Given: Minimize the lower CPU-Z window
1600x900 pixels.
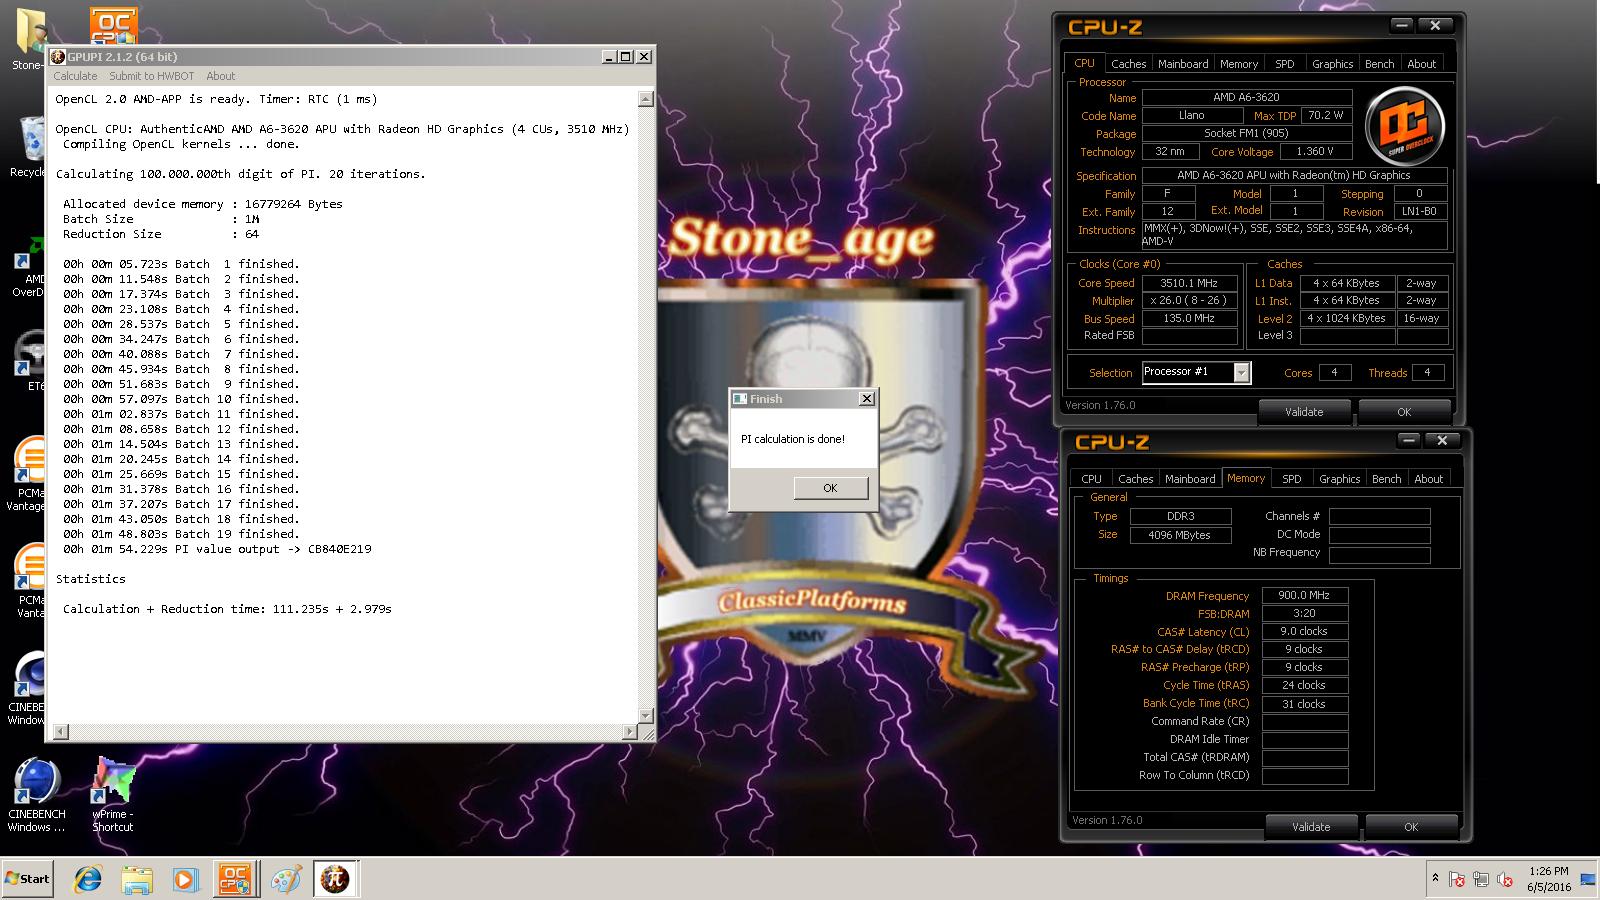Looking at the screenshot, I should (1409, 441).
